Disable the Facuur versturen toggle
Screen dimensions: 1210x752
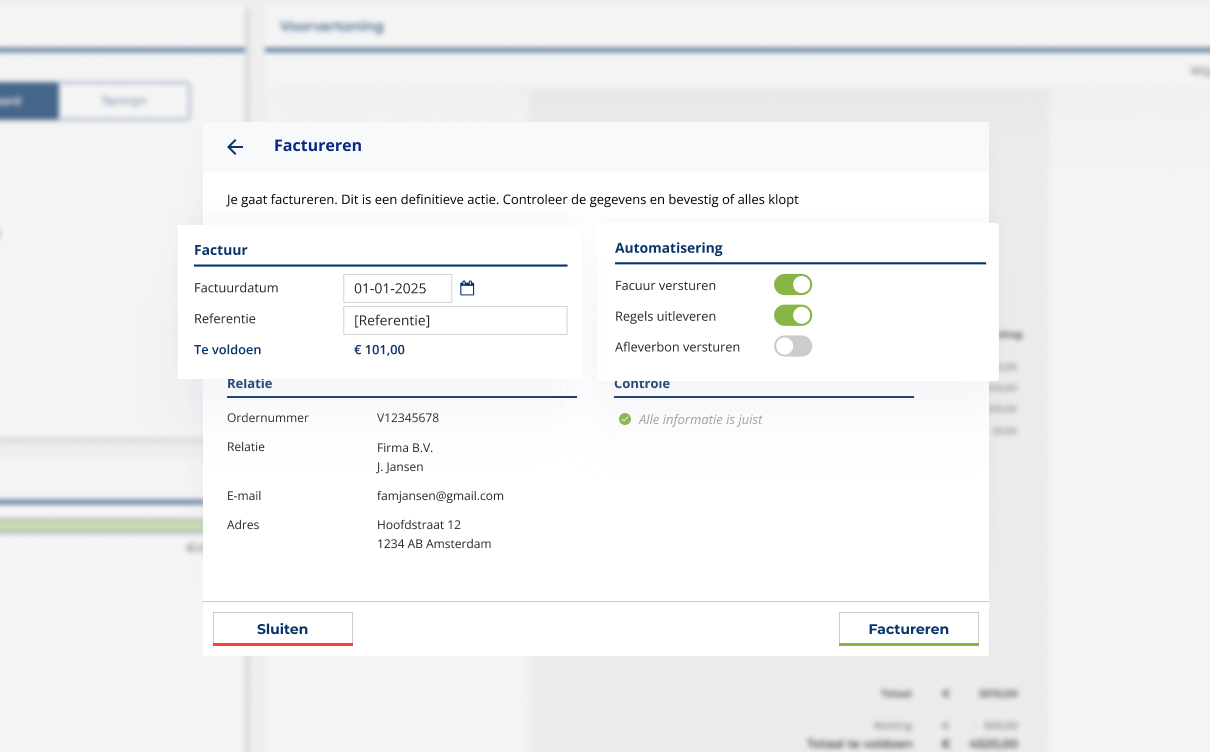coord(793,285)
